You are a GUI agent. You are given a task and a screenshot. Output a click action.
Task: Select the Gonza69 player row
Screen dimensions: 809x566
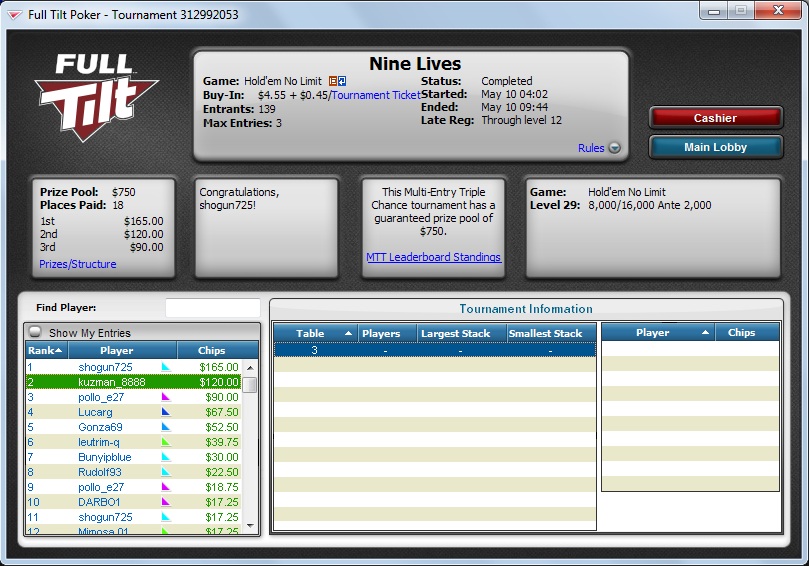point(133,427)
